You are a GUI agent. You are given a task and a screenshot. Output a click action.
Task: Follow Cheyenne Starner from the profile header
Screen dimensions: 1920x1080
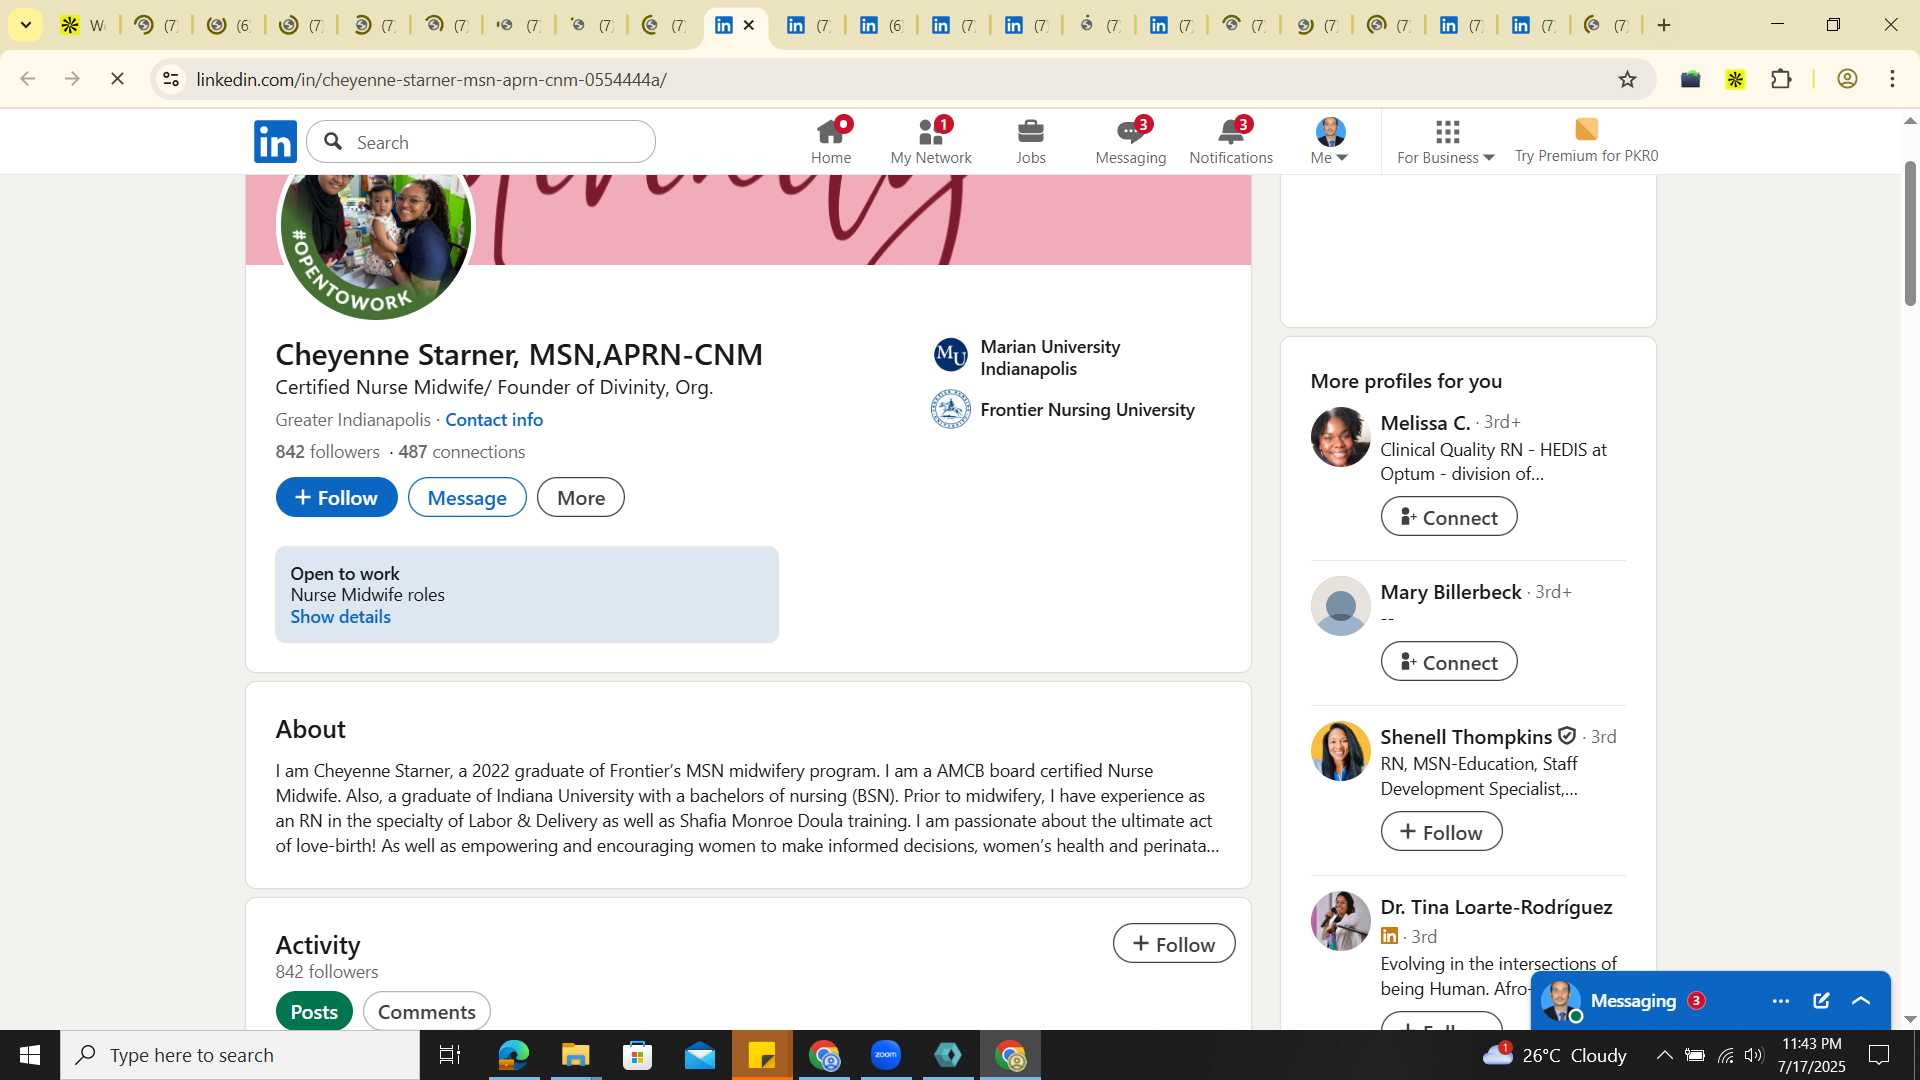[337, 497]
